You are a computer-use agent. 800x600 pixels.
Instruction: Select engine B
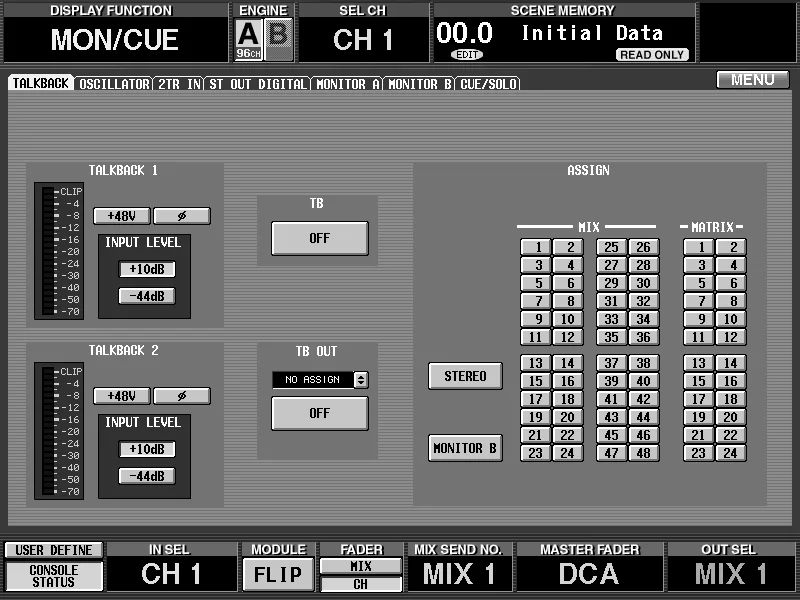(279, 39)
